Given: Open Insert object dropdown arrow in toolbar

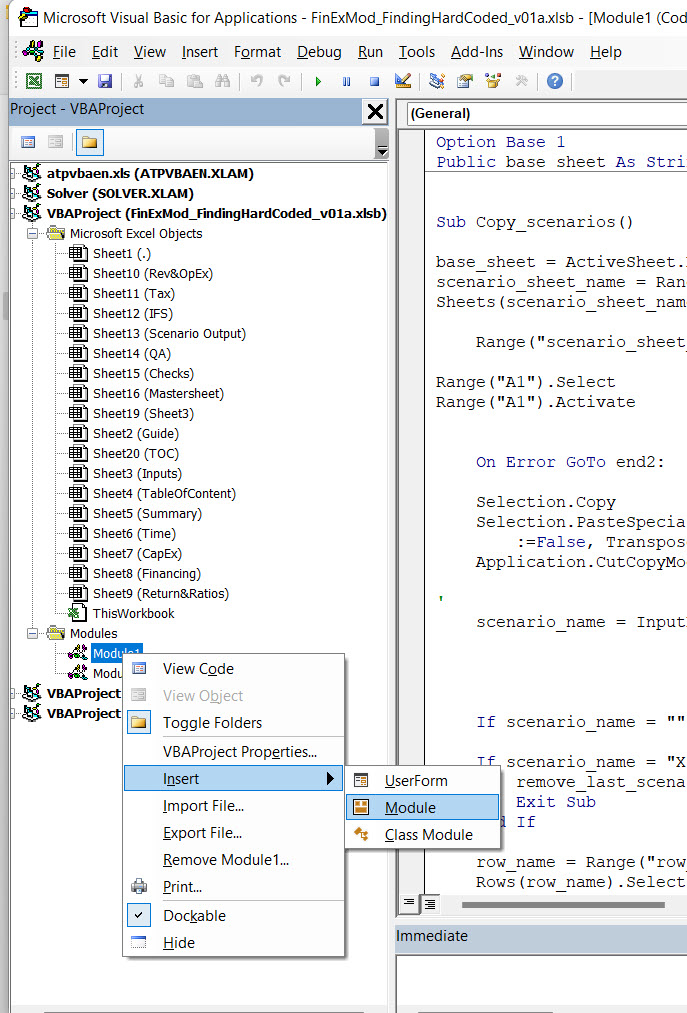Looking at the screenshot, I should 83,81.
